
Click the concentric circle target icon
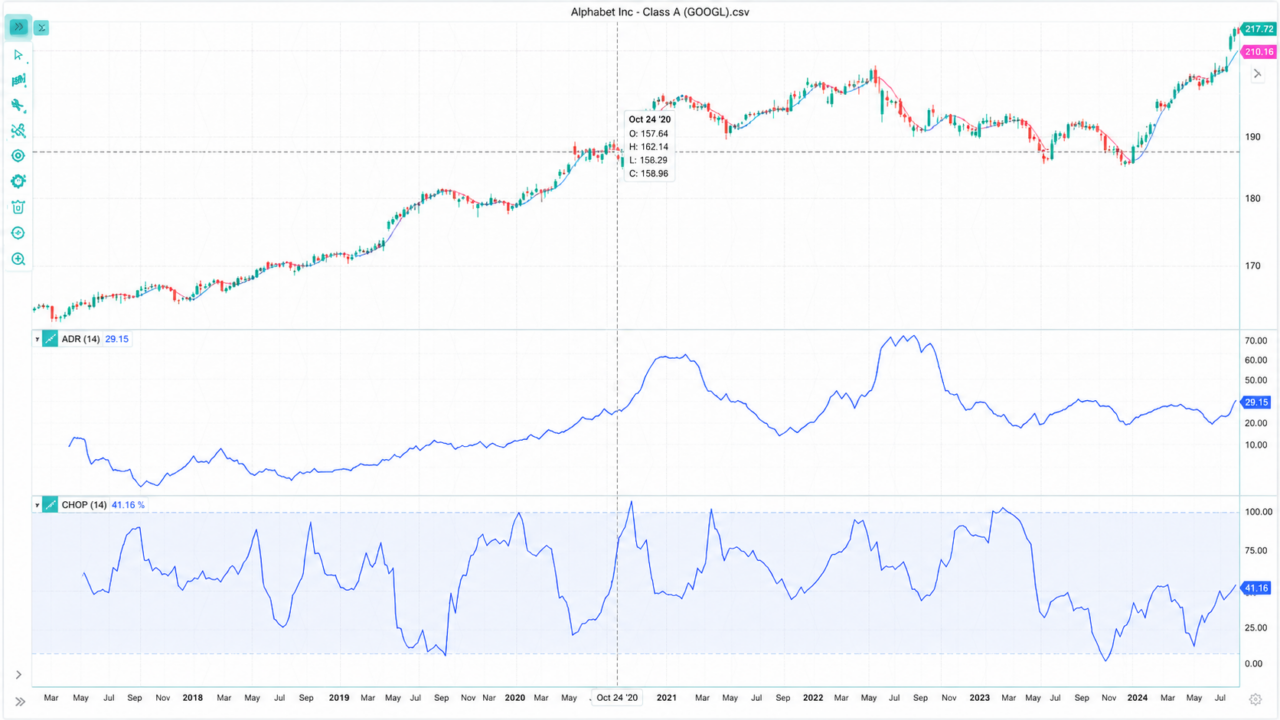[18, 156]
